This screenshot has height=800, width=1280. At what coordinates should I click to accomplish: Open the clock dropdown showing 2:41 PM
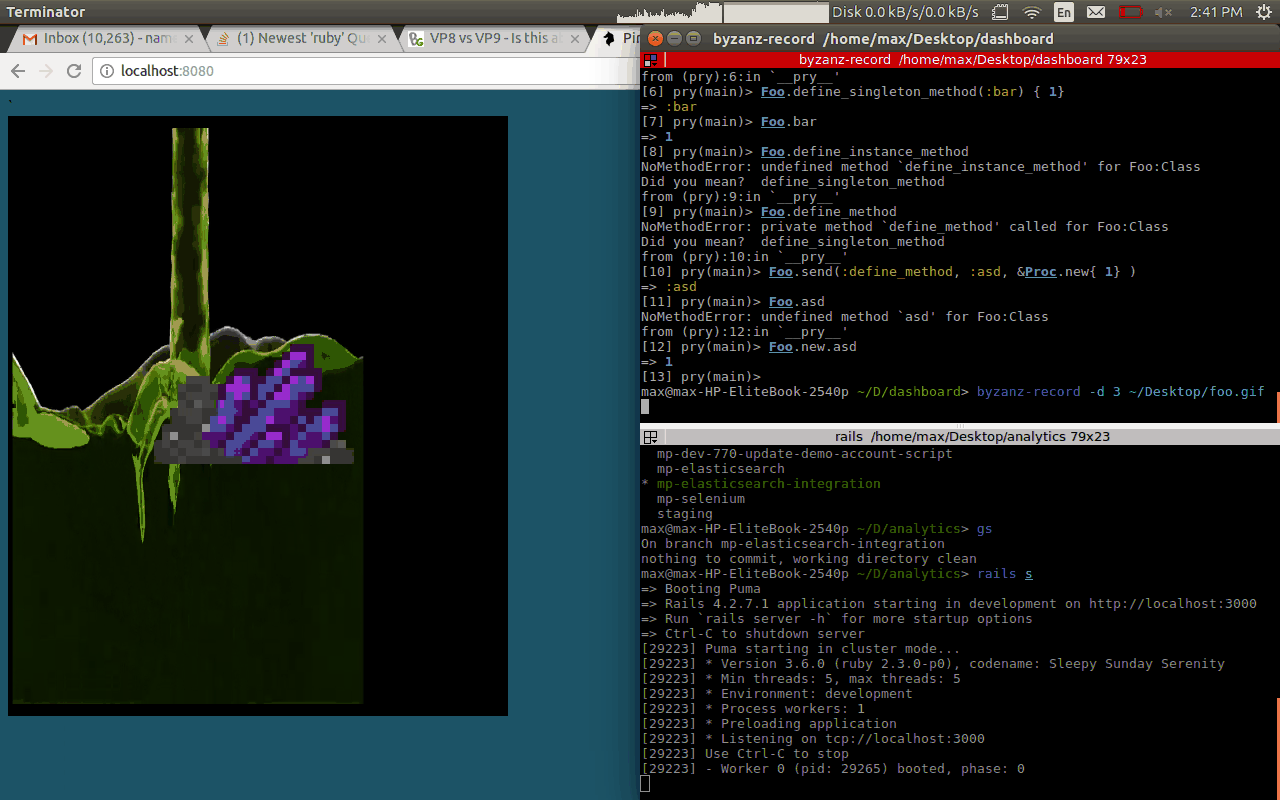(1214, 12)
